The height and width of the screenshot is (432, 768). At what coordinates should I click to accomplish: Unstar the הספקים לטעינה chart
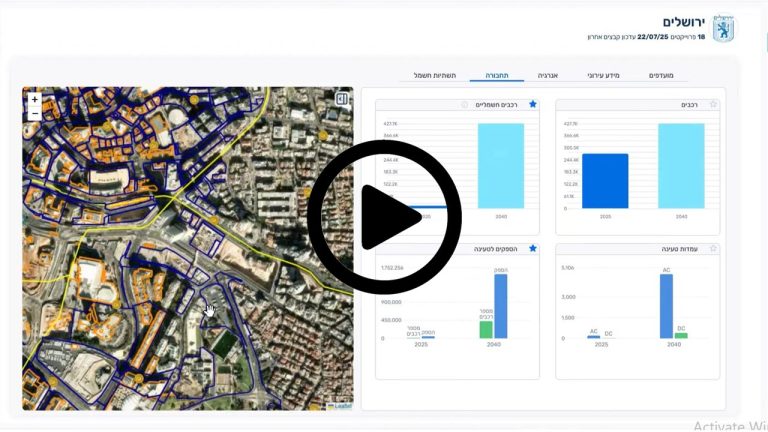[x=532, y=248]
